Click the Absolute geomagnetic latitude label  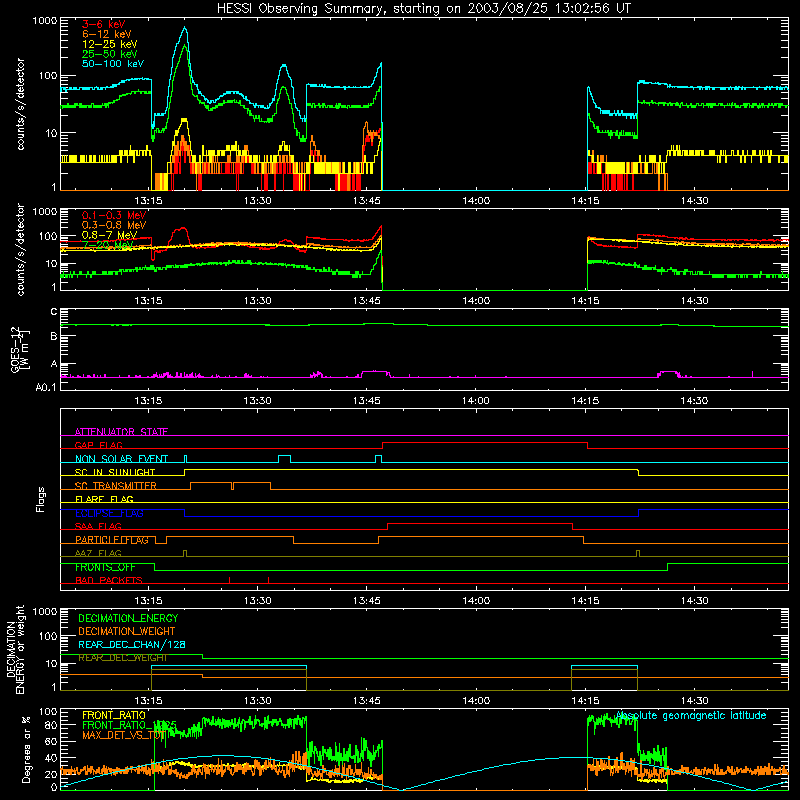click(691, 716)
